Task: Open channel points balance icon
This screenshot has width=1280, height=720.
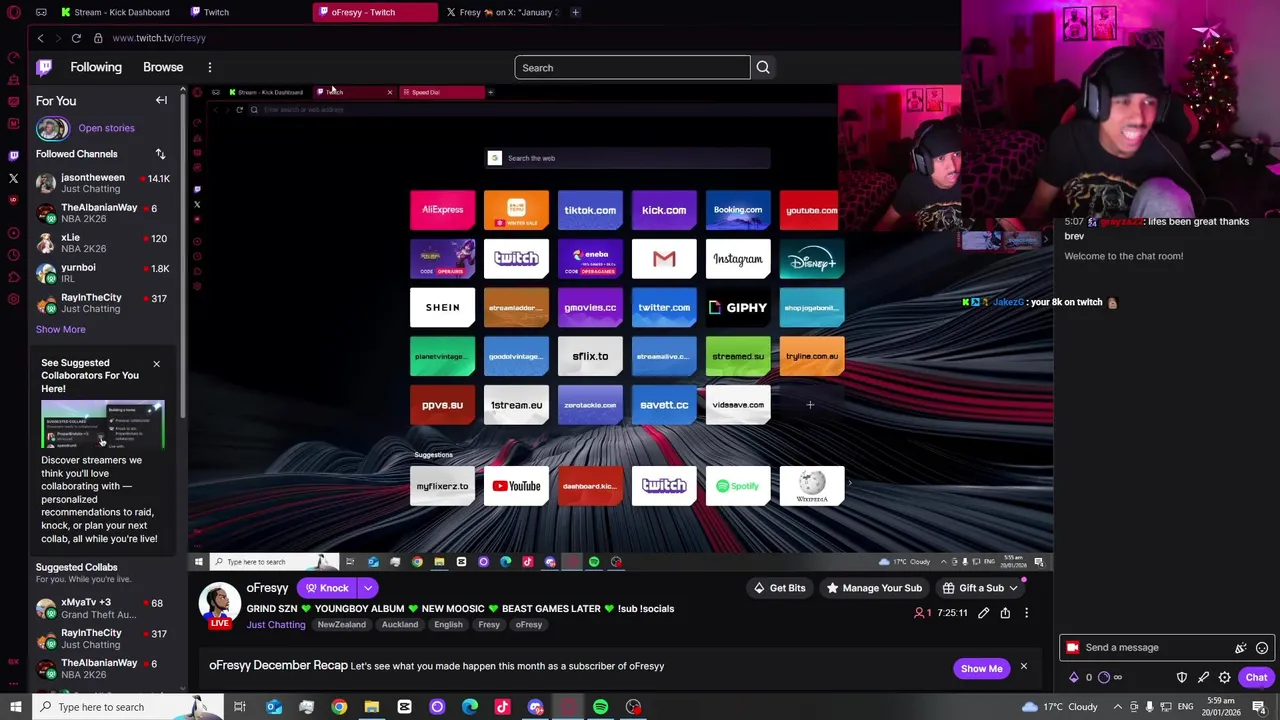Action: [x=1104, y=677]
